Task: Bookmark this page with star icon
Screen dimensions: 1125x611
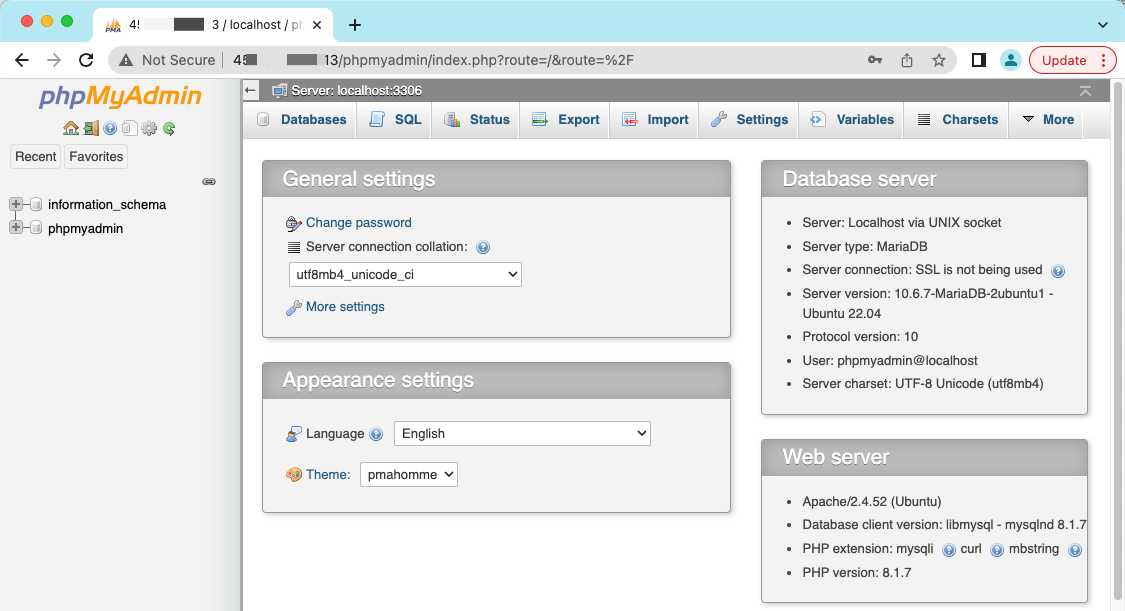Action: point(938,60)
